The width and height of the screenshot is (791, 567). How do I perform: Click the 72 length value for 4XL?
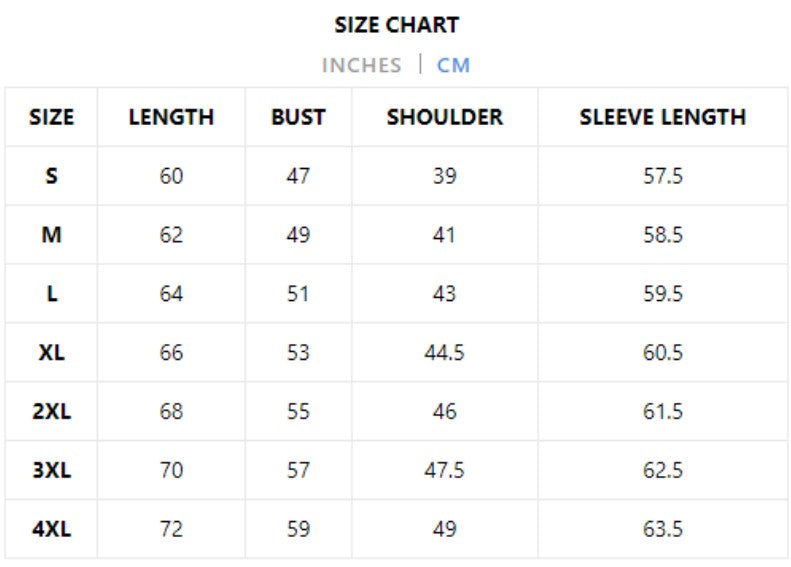click(171, 529)
